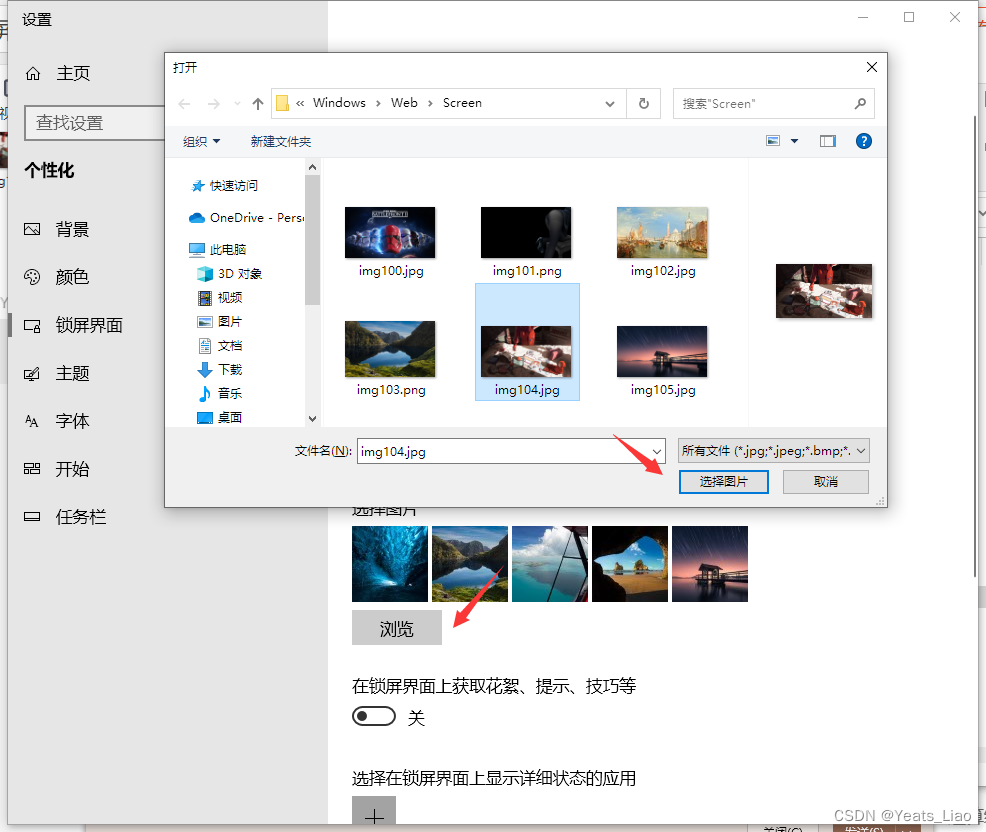Select OneDrive - Personal in navigation pane

(x=246, y=218)
